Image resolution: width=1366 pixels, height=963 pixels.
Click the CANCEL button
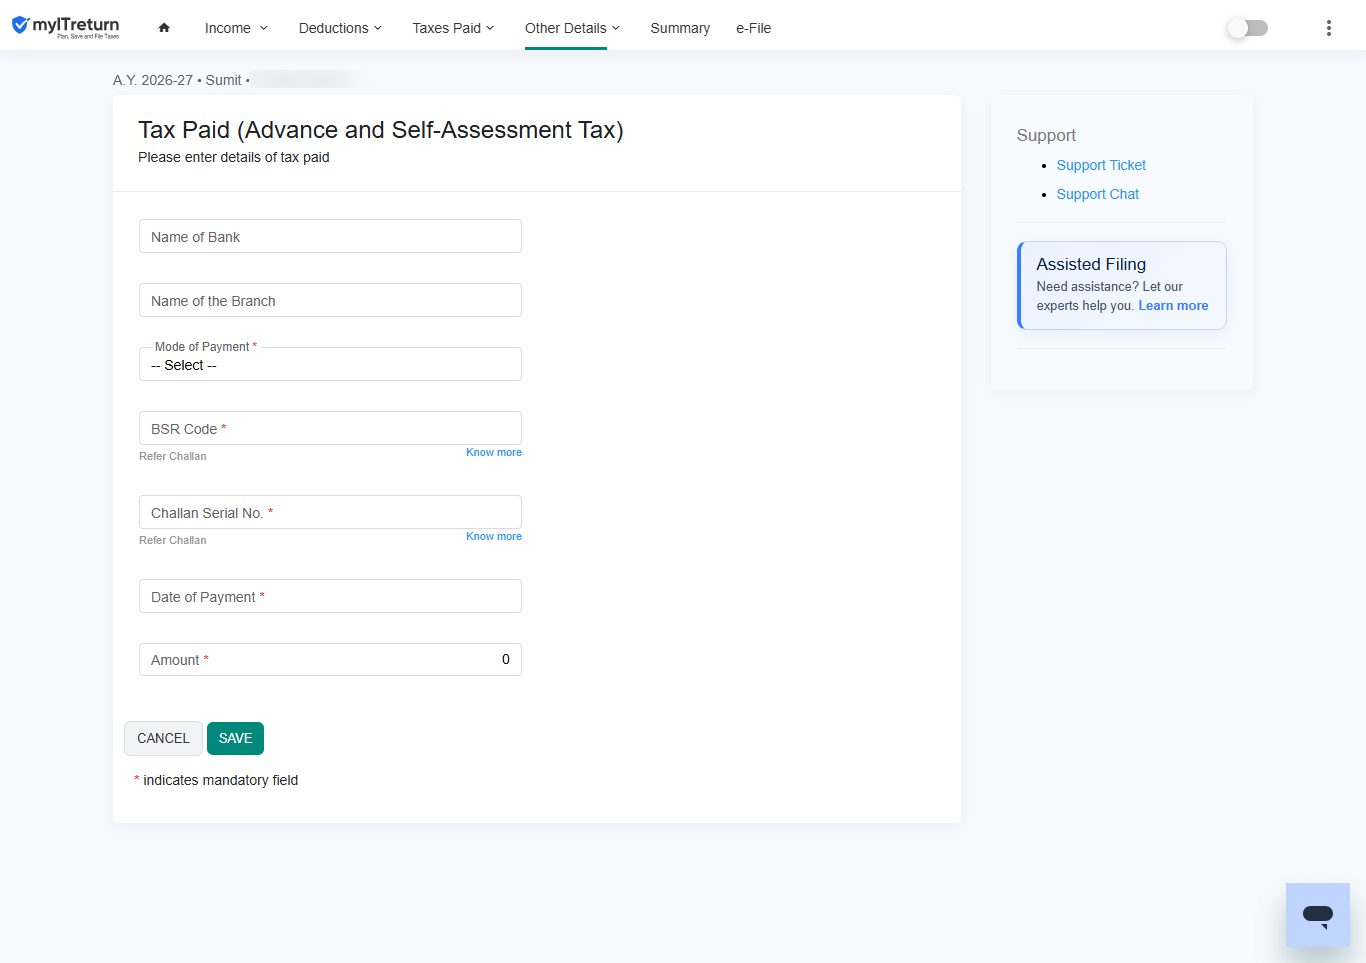click(x=163, y=738)
